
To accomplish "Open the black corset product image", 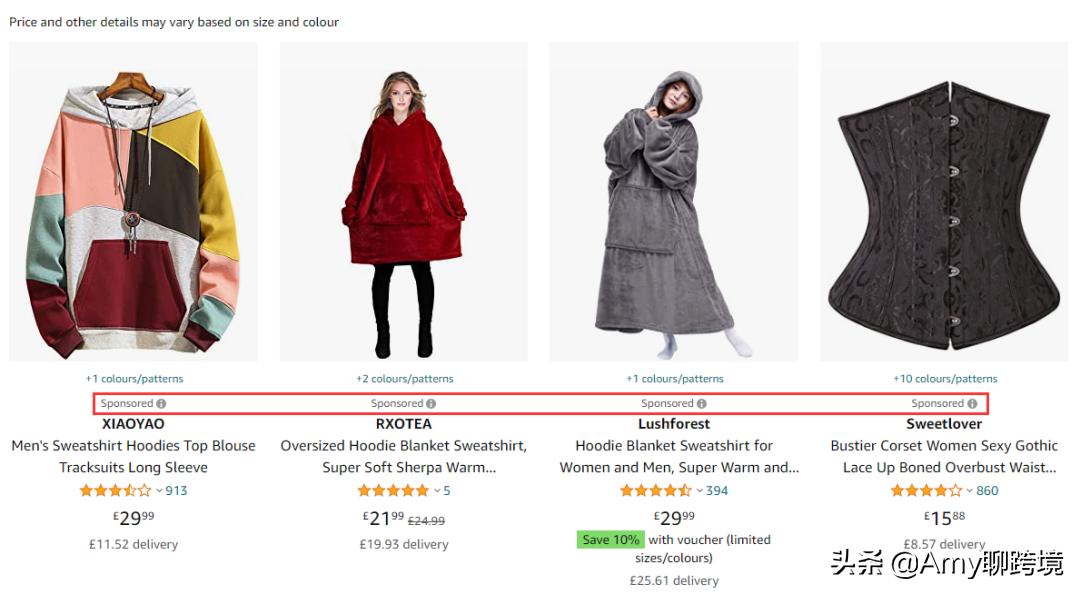I will point(945,205).
